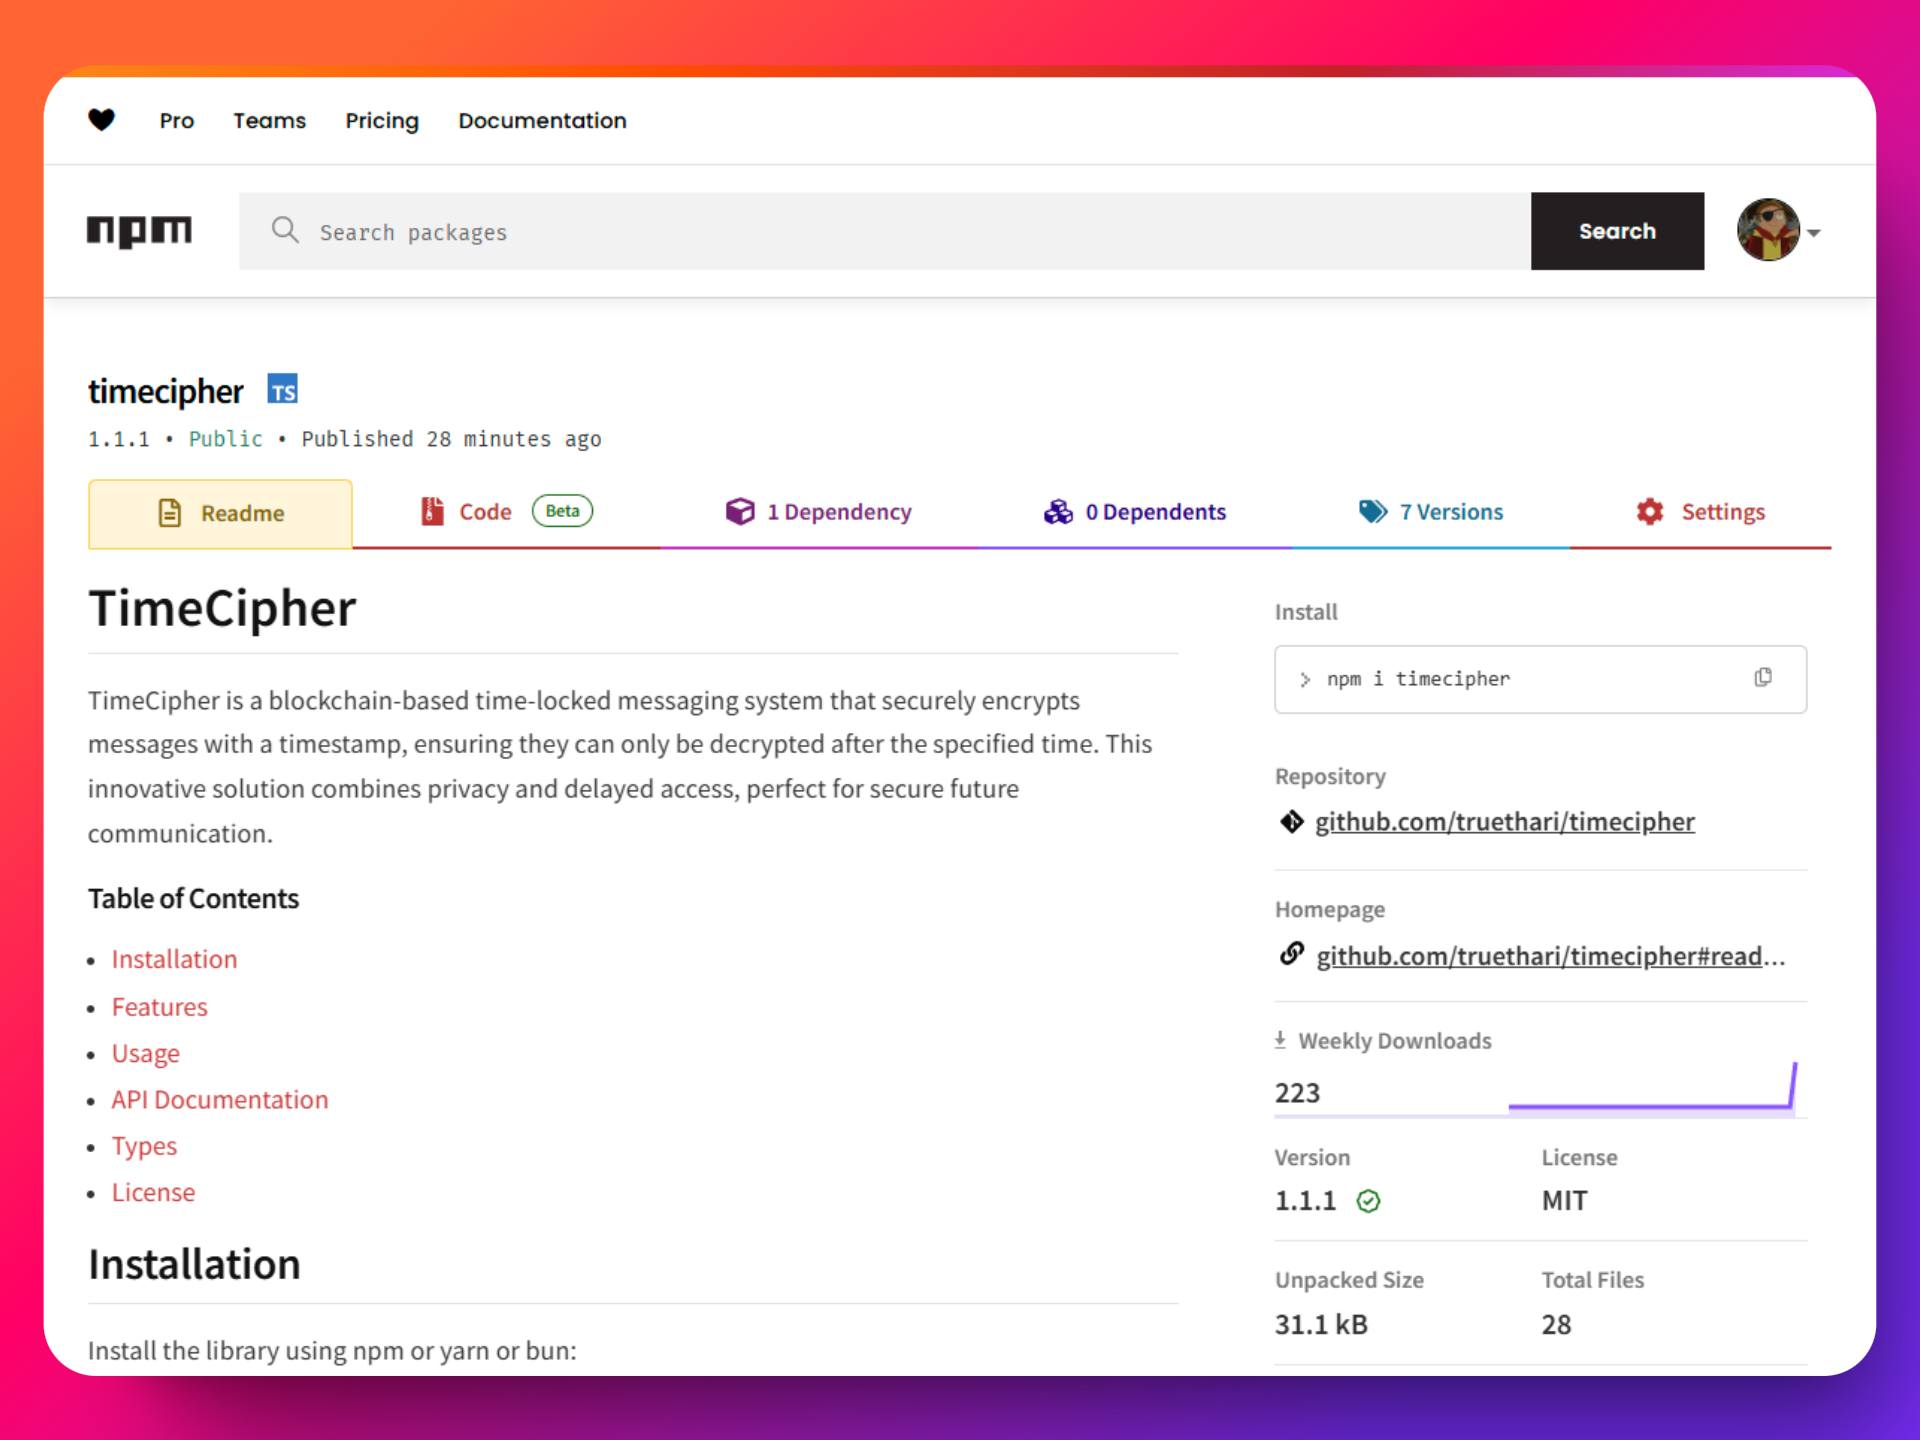Image resolution: width=1920 pixels, height=1440 pixels.
Task: Click the search magnifier icon
Action: 285,230
